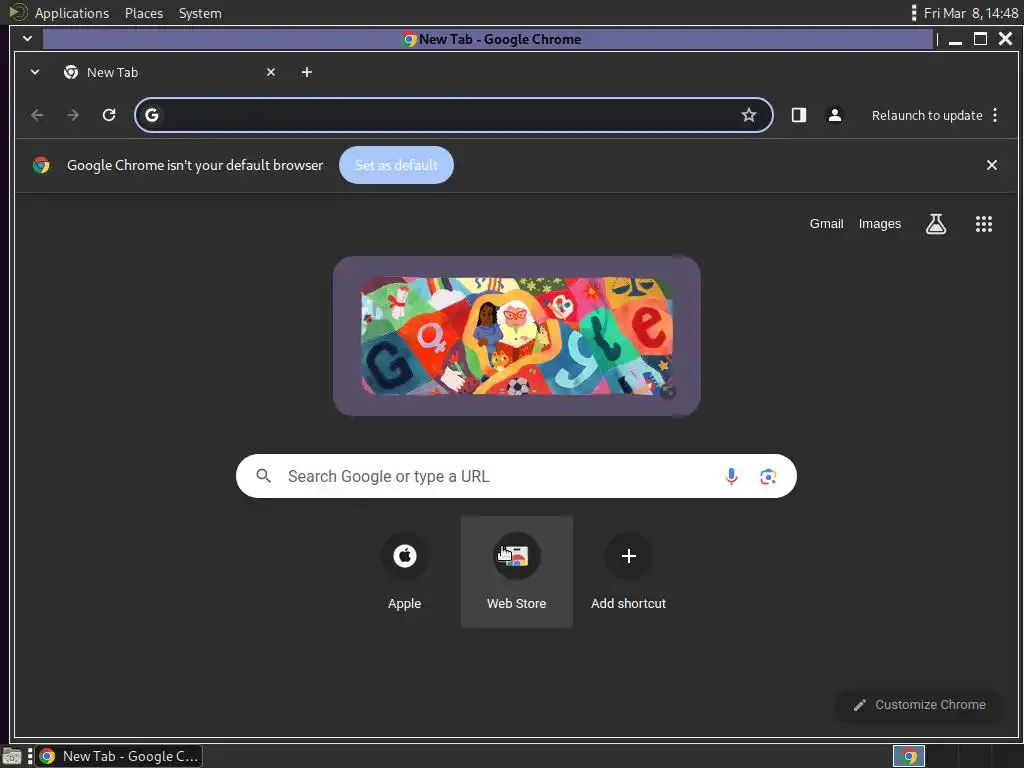Open the Web Store shortcut
The image size is (1024, 768).
coord(517,572)
